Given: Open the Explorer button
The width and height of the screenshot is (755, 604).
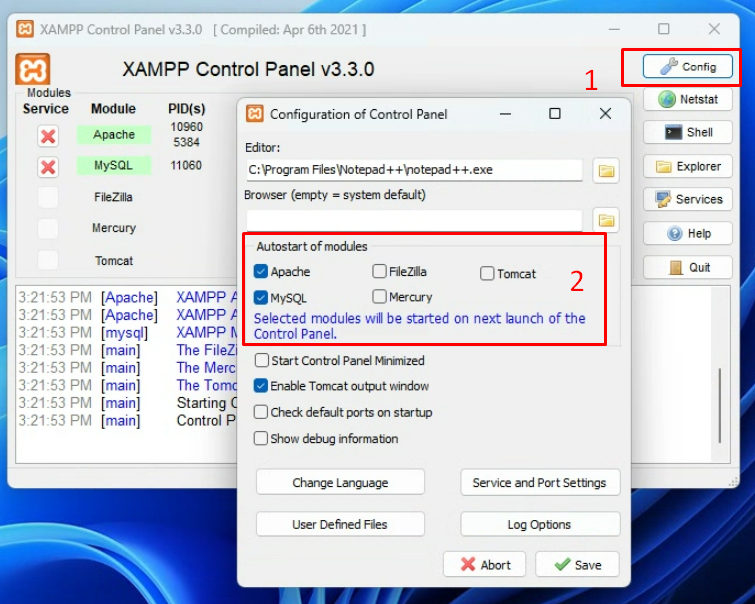Looking at the screenshot, I should pyautogui.click(x=688, y=166).
